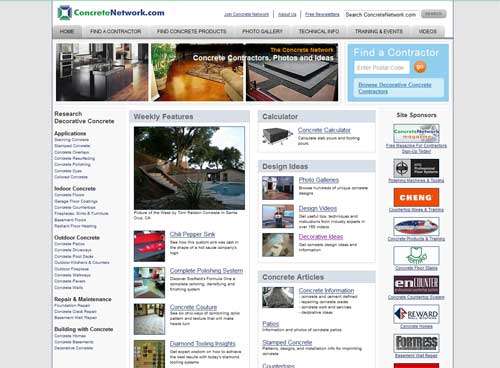Open the Chili Pepper Sink thumbnail image
The width and height of the screenshot is (500, 368).
149,246
